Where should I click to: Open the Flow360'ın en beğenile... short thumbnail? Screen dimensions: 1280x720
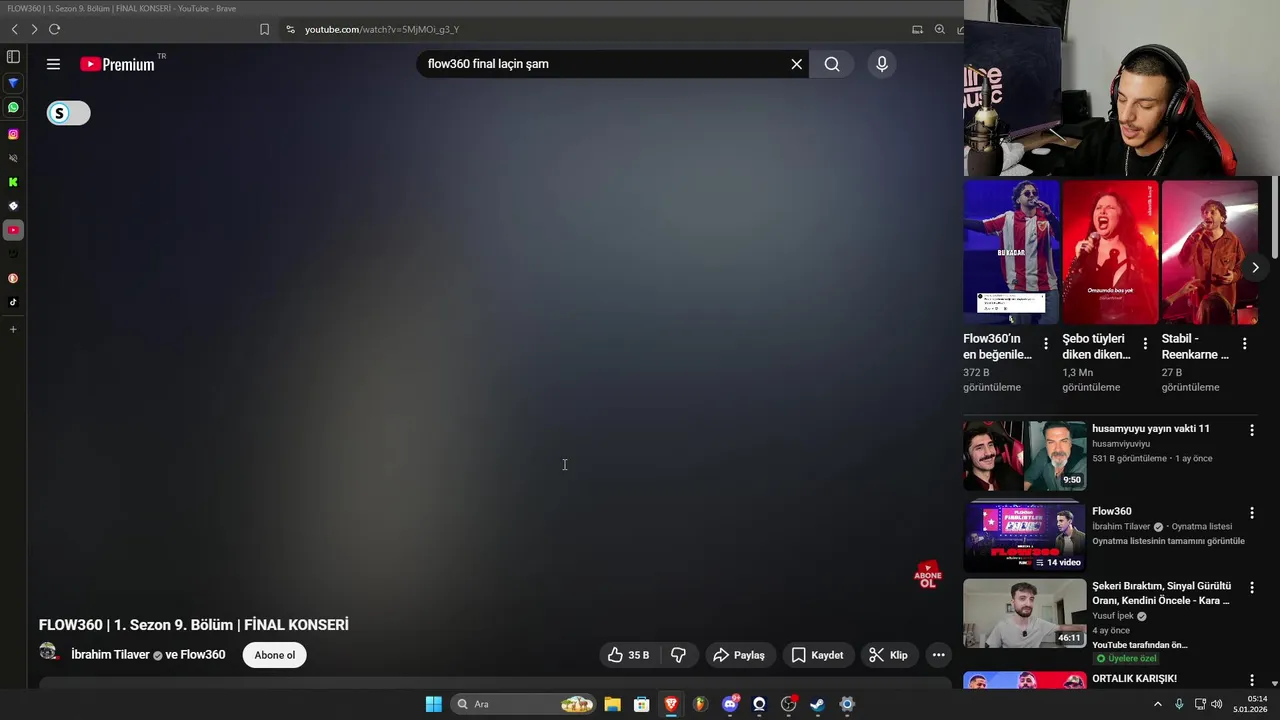click(1010, 252)
